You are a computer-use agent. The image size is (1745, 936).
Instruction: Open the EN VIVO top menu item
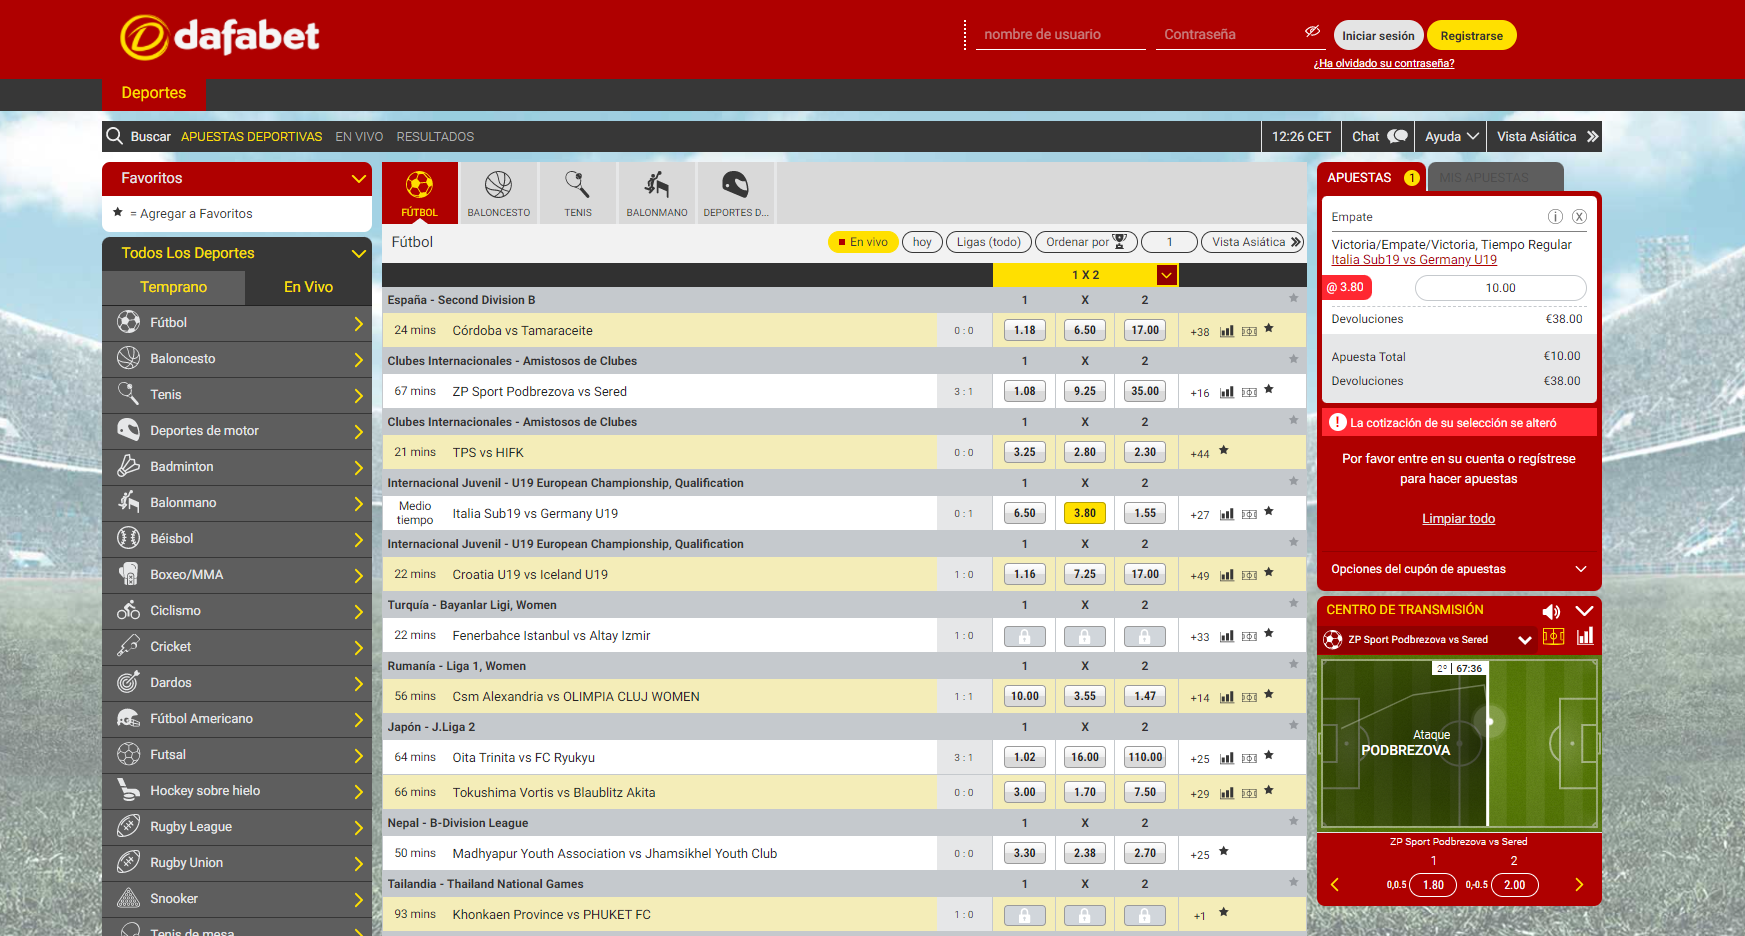359,137
